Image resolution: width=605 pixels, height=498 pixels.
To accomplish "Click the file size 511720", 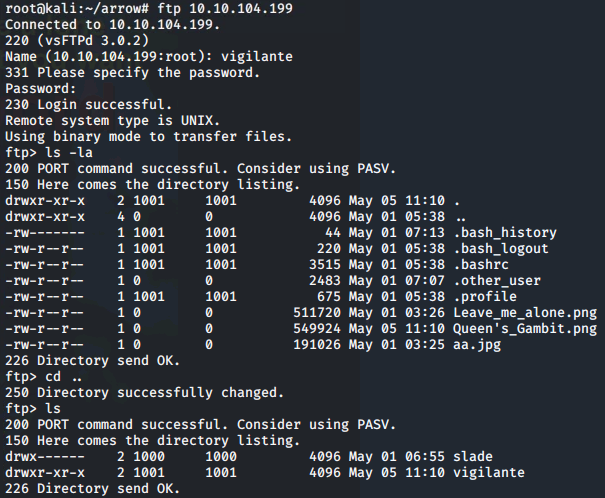I will pyautogui.click(x=317, y=312).
